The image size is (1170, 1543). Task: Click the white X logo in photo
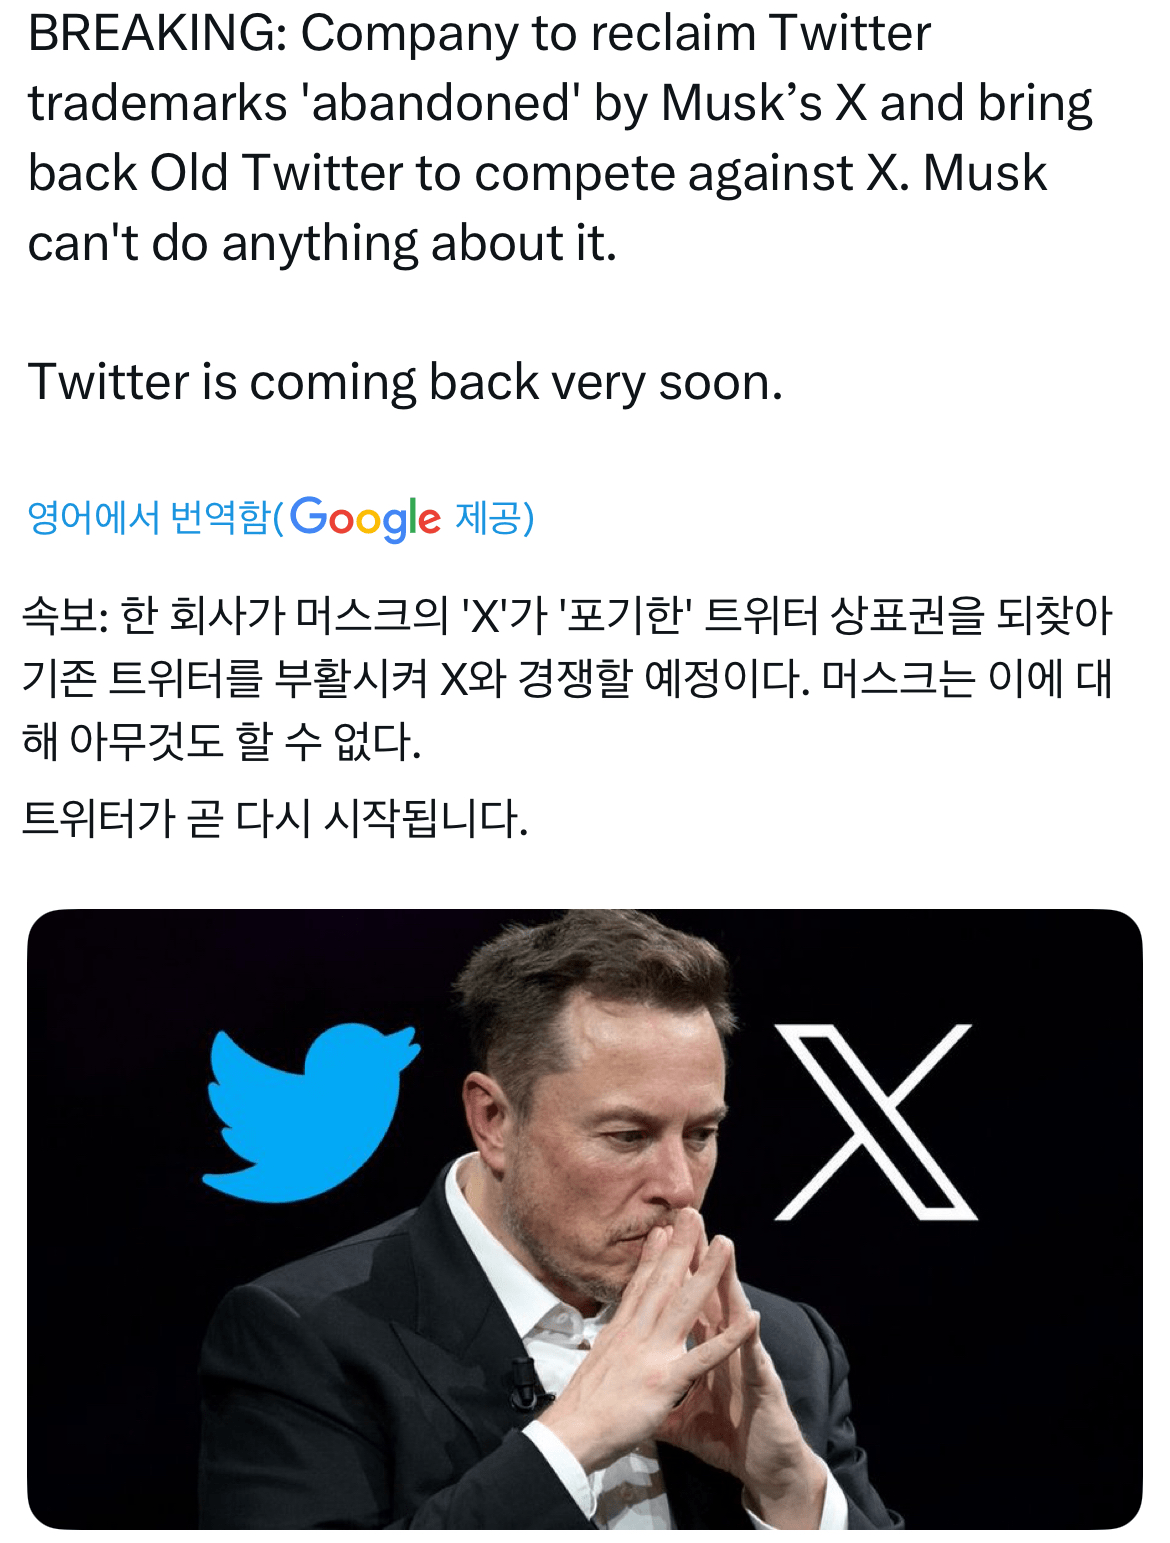tap(874, 1122)
